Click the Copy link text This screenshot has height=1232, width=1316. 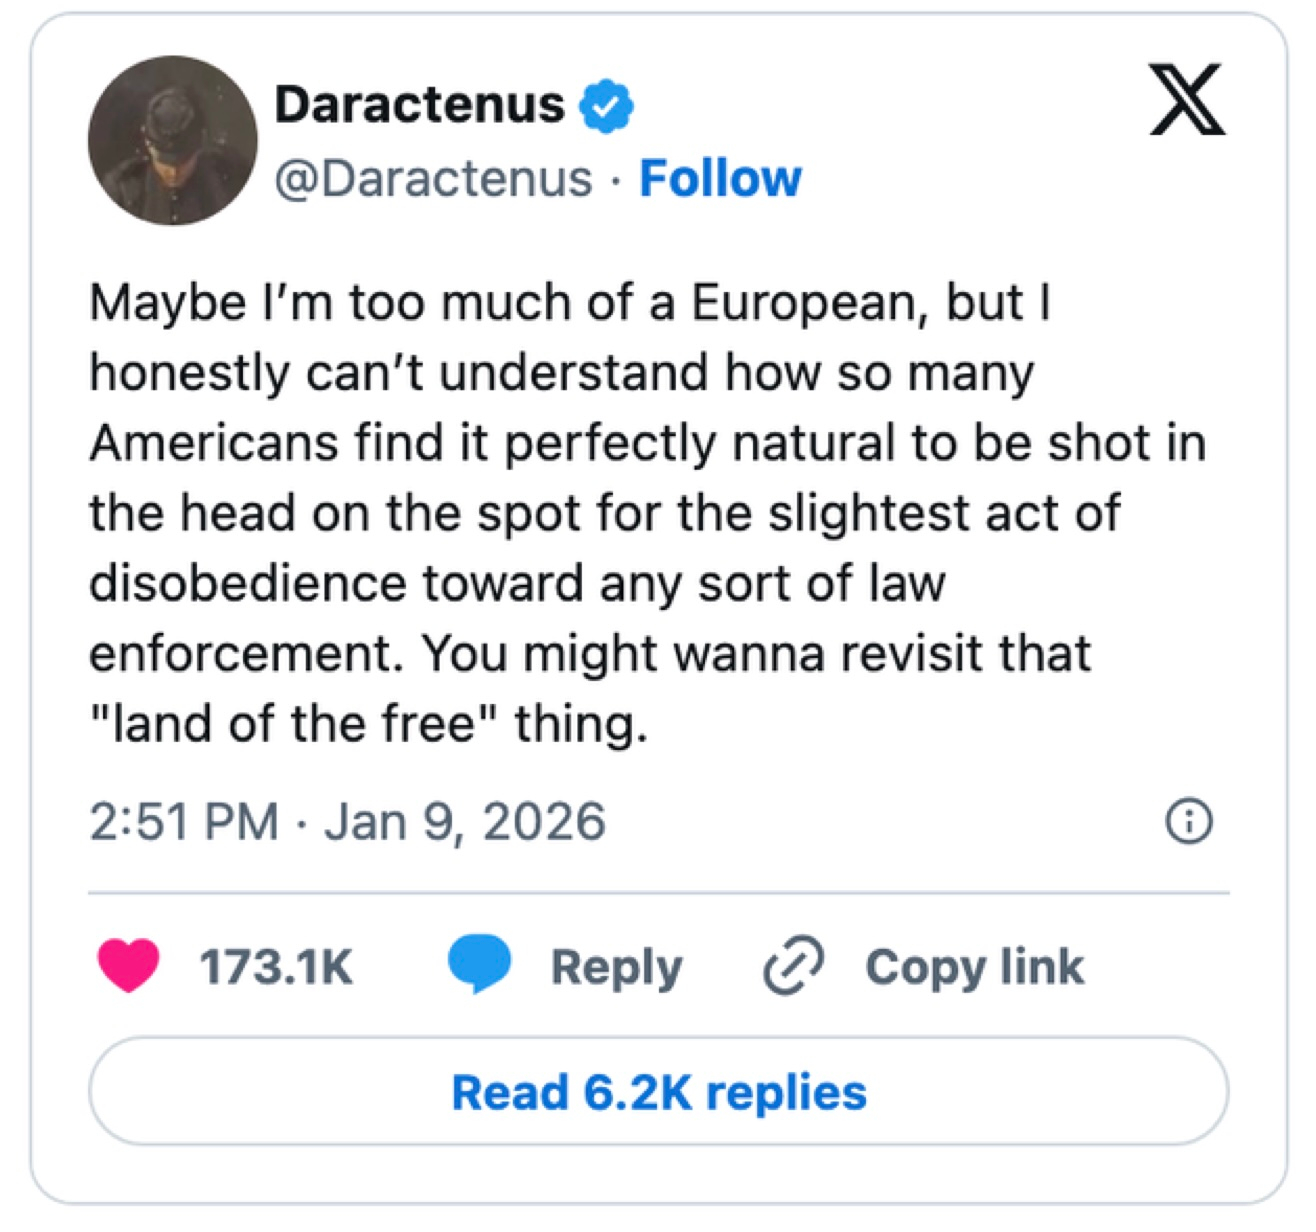coord(974,967)
